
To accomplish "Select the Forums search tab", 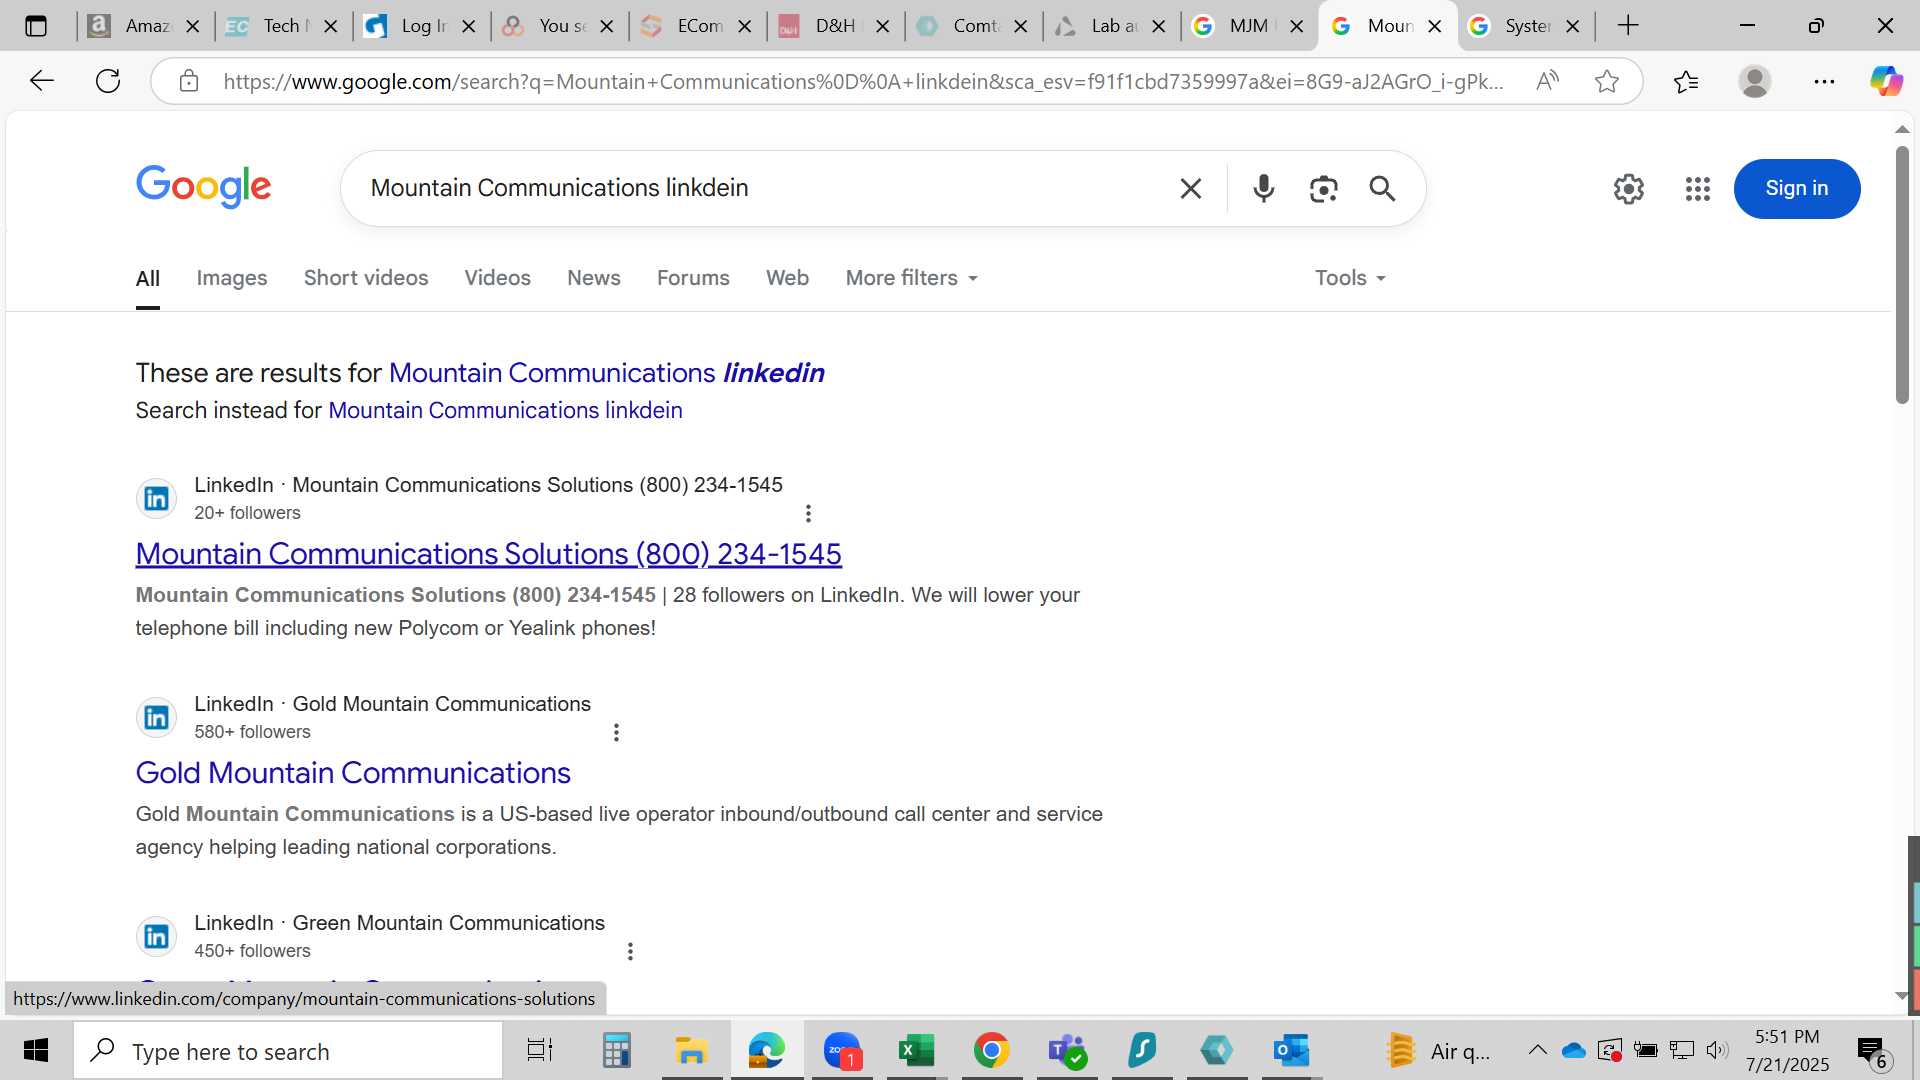I will 693,278.
